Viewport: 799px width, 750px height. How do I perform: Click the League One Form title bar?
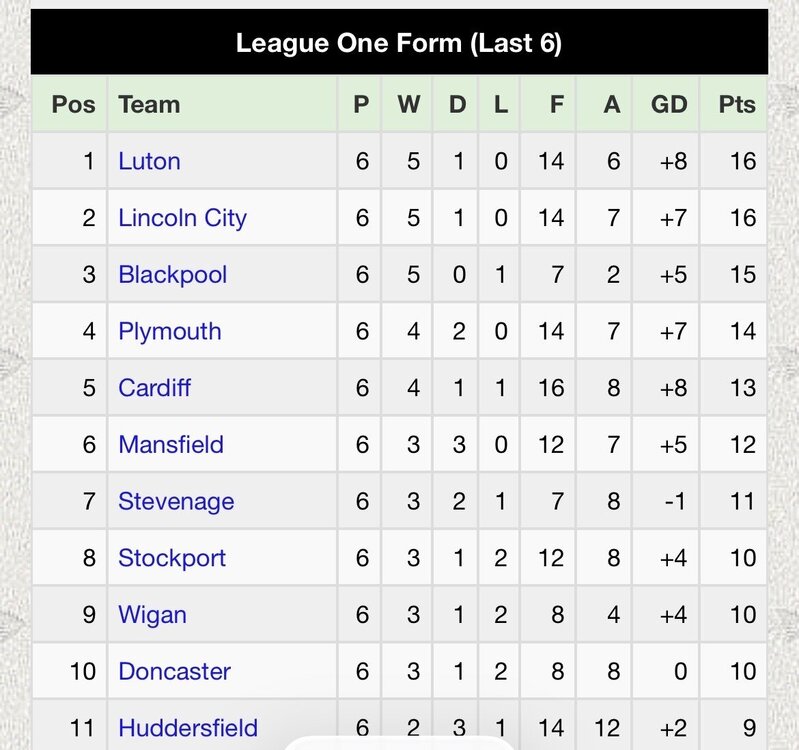click(400, 42)
